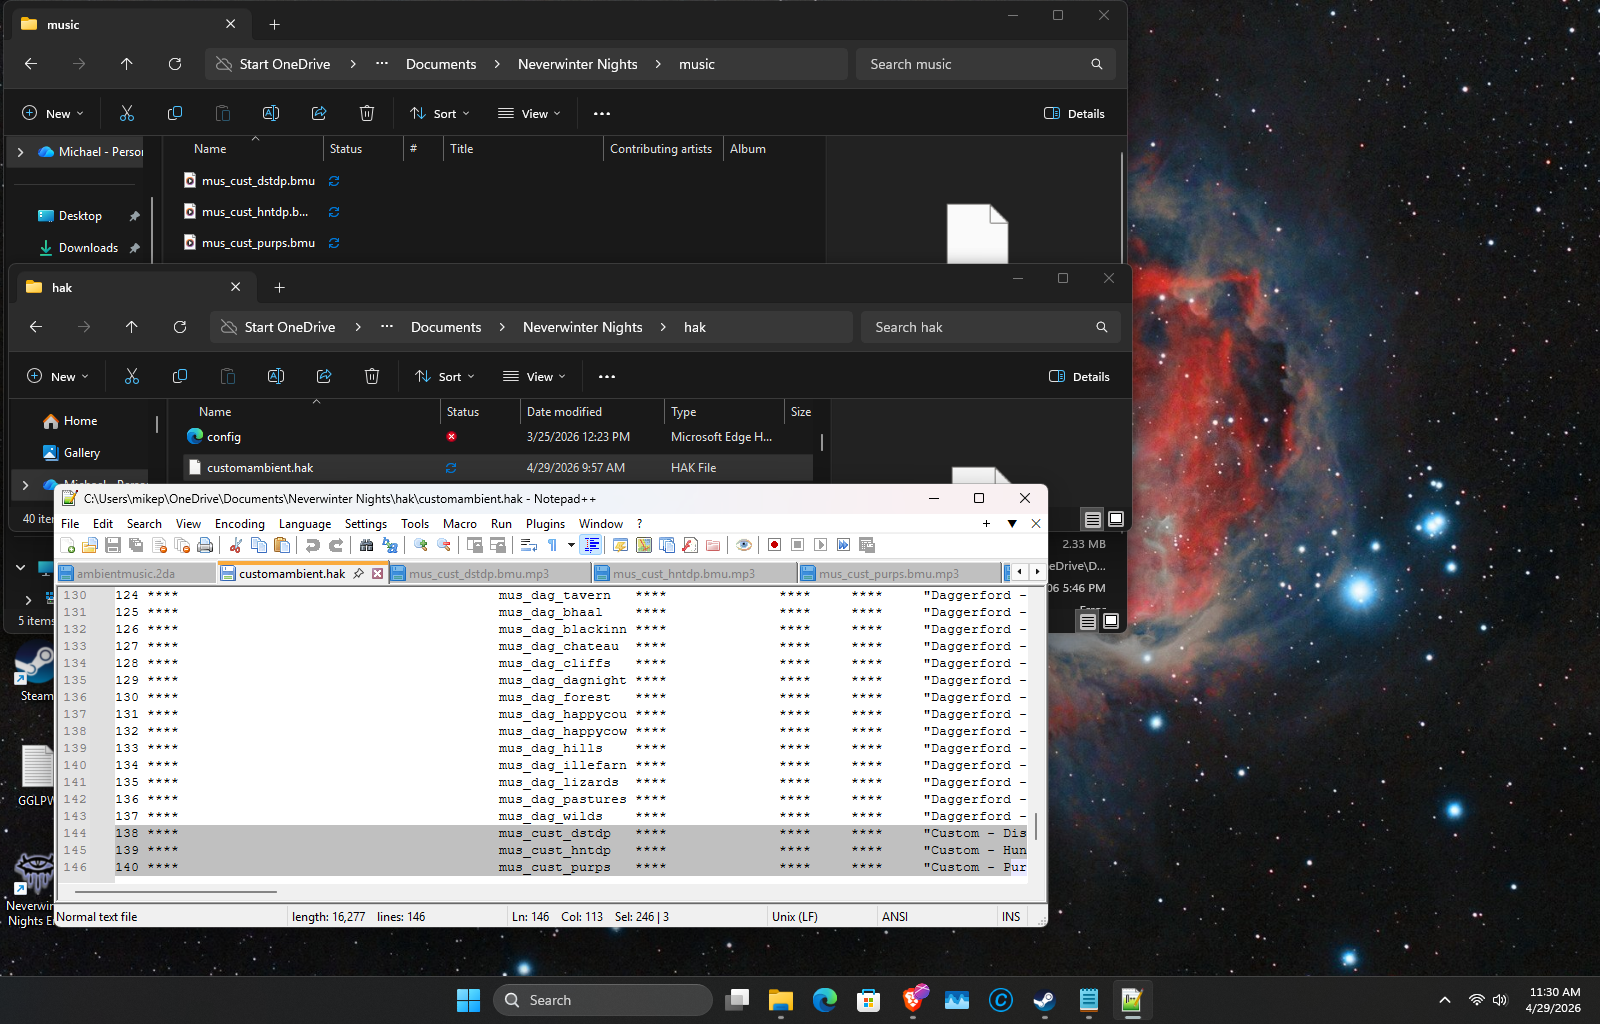Share icon in the hak Explorer toolbar
Image resolution: width=1600 pixels, height=1024 pixels.
(x=324, y=376)
